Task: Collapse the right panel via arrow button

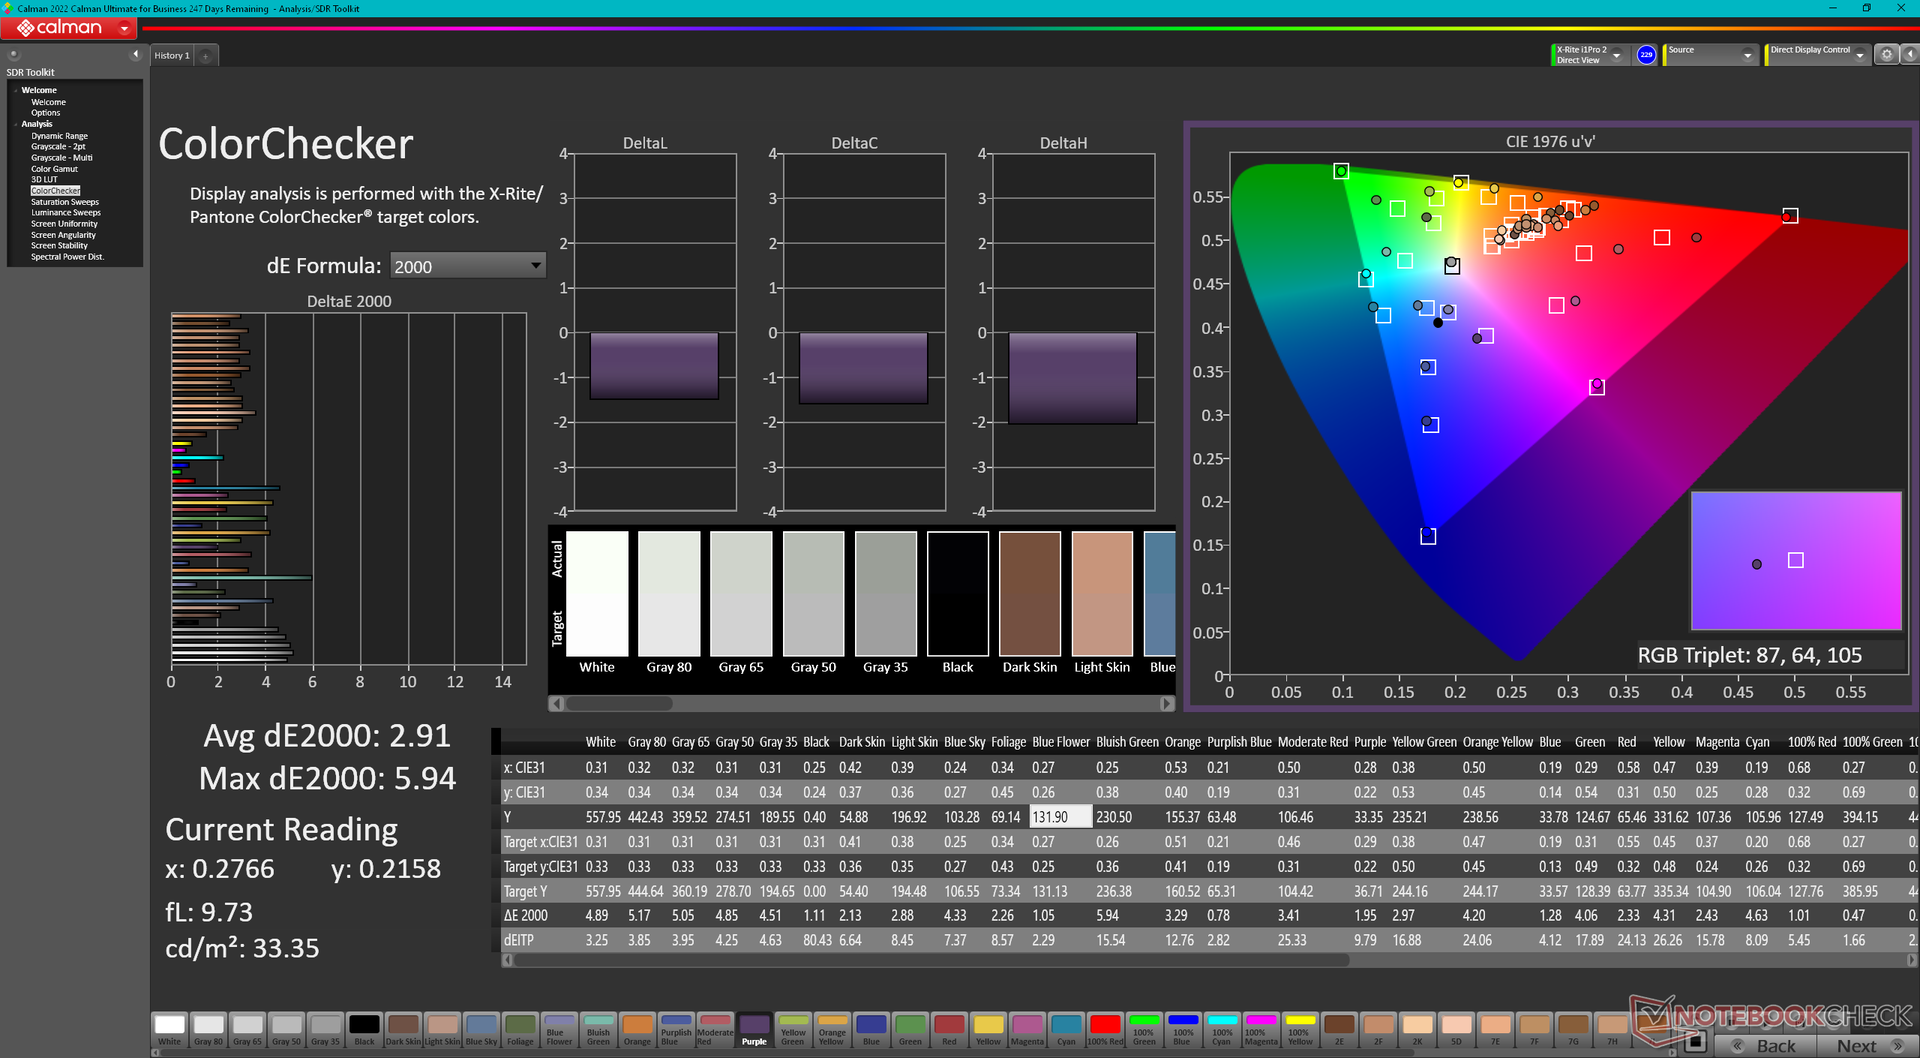Action: [1908, 55]
